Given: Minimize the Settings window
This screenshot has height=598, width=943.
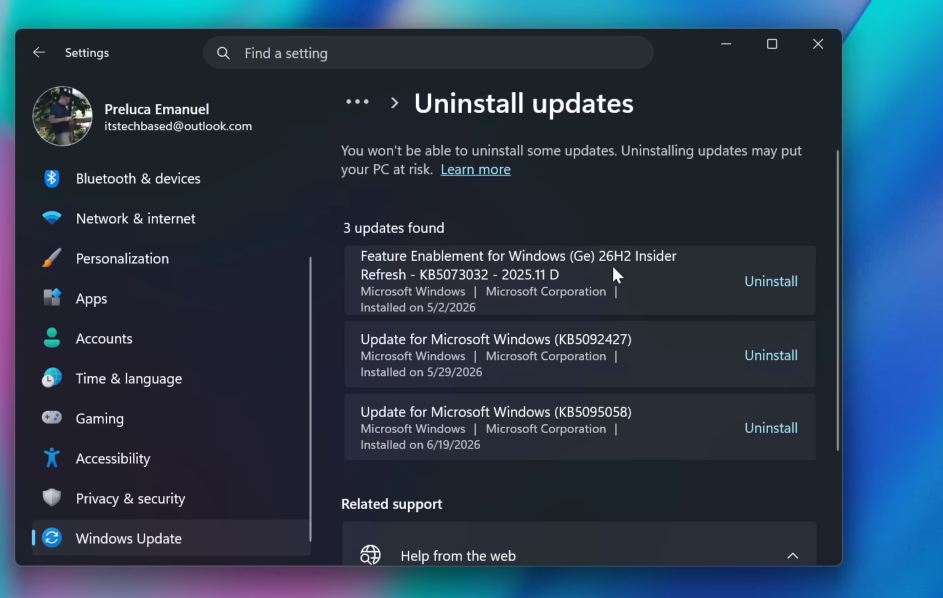Looking at the screenshot, I should (726, 44).
